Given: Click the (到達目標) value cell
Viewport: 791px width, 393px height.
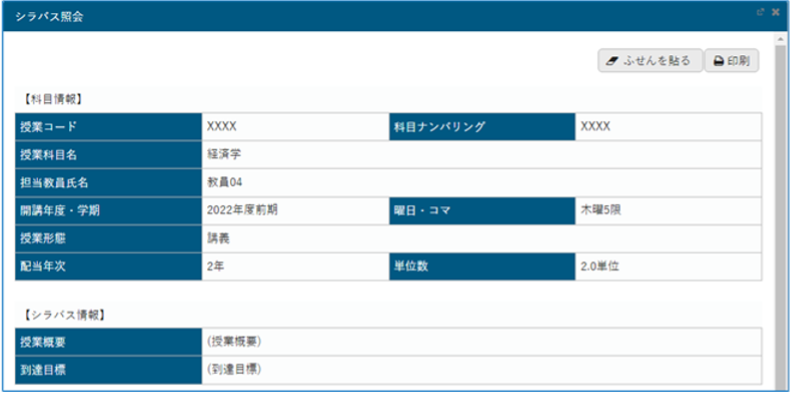Looking at the screenshot, I should (482, 370).
